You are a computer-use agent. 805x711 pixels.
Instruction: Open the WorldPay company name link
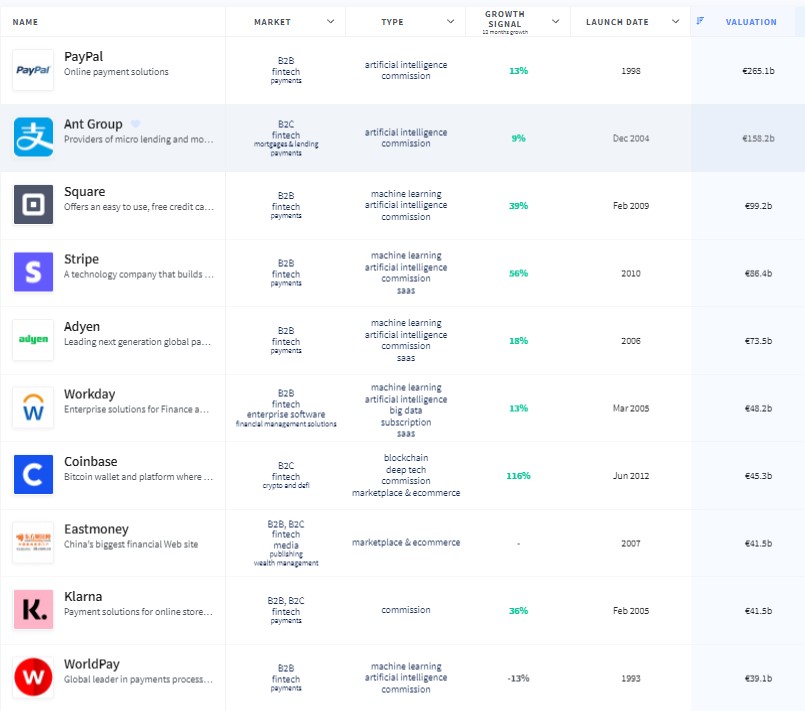91,664
